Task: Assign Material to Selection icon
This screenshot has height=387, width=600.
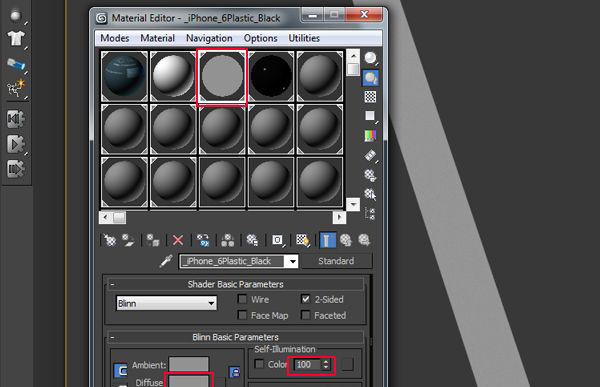Action: tap(153, 240)
